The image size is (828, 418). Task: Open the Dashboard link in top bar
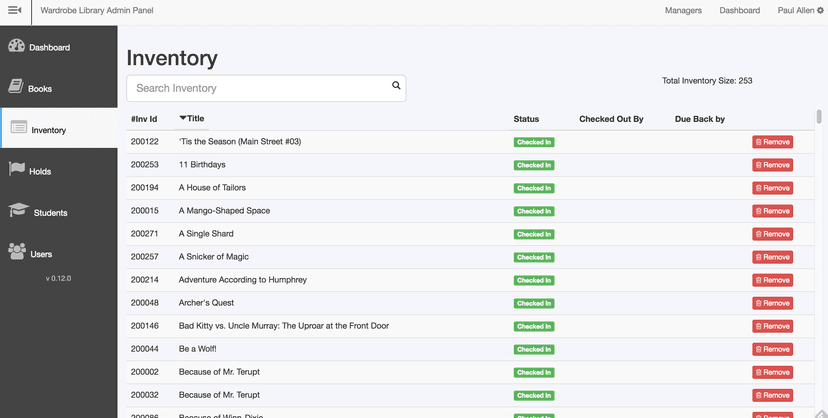740,11
